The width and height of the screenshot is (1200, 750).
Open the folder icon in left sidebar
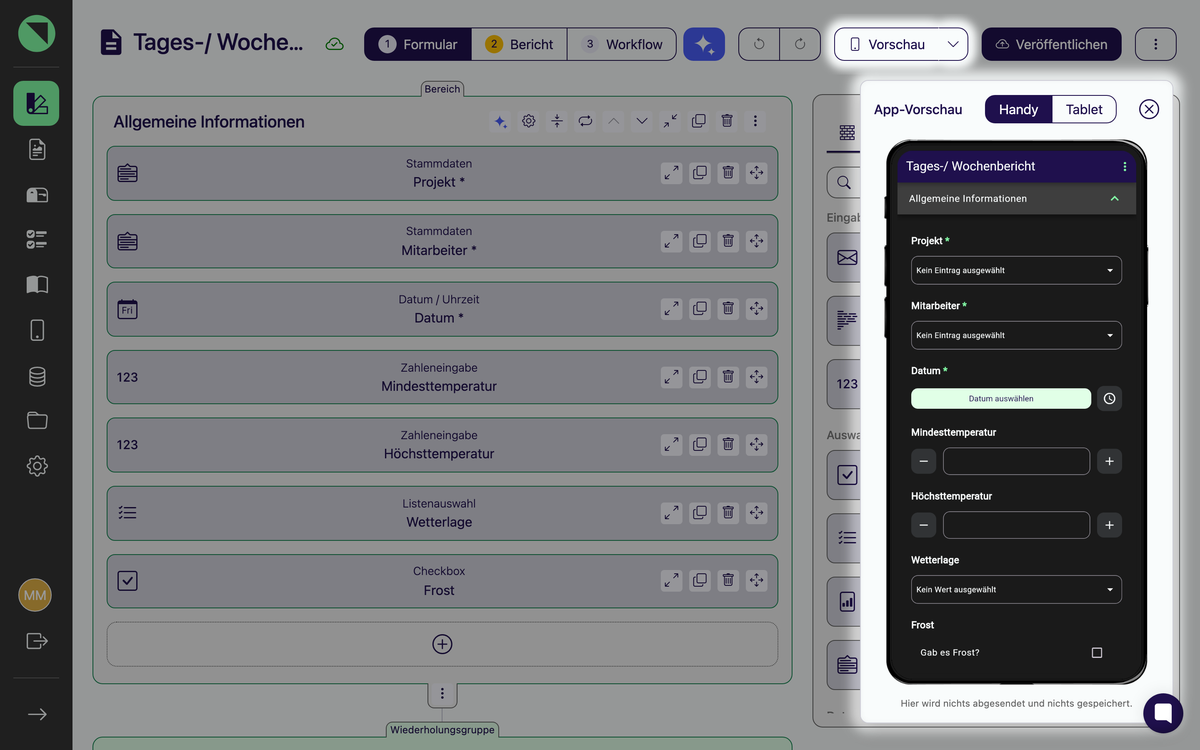[x=37, y=420]
